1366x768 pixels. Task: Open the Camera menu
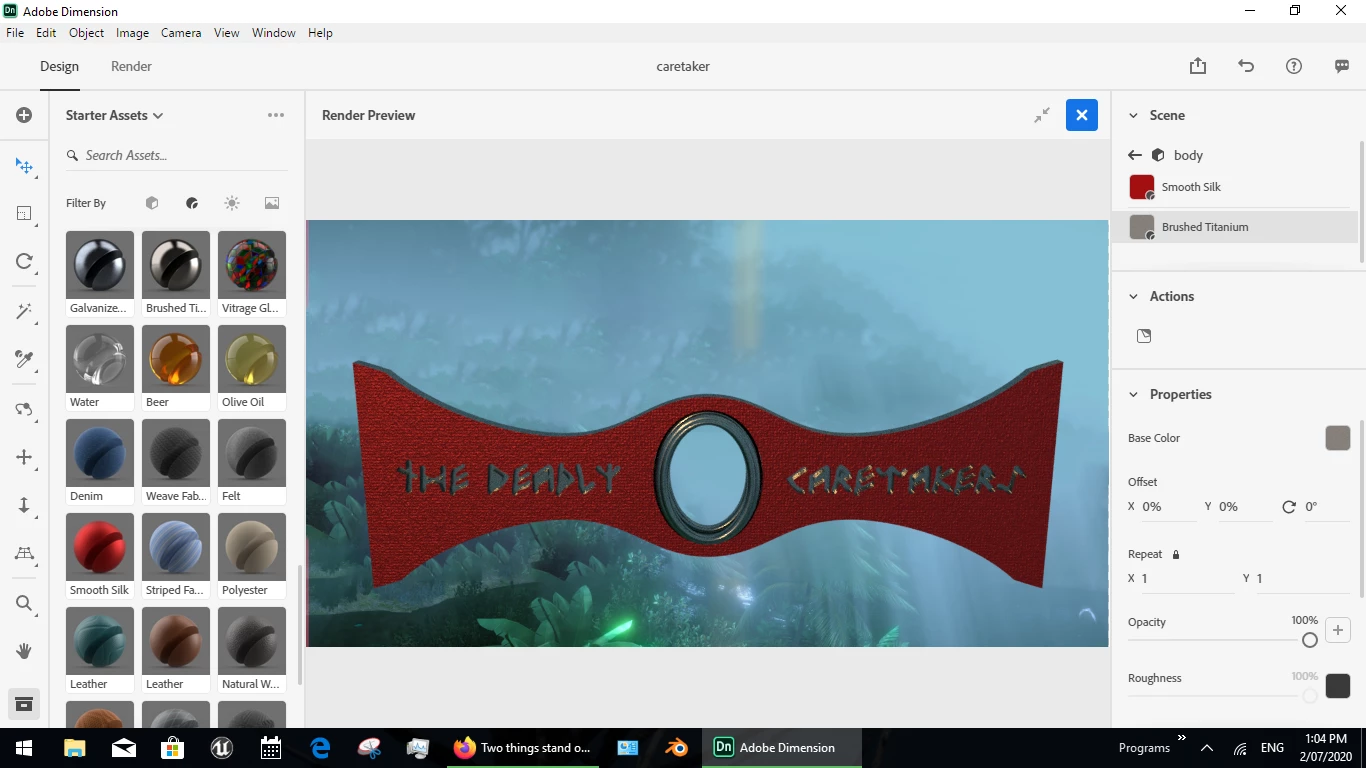[x=181, y=33]
